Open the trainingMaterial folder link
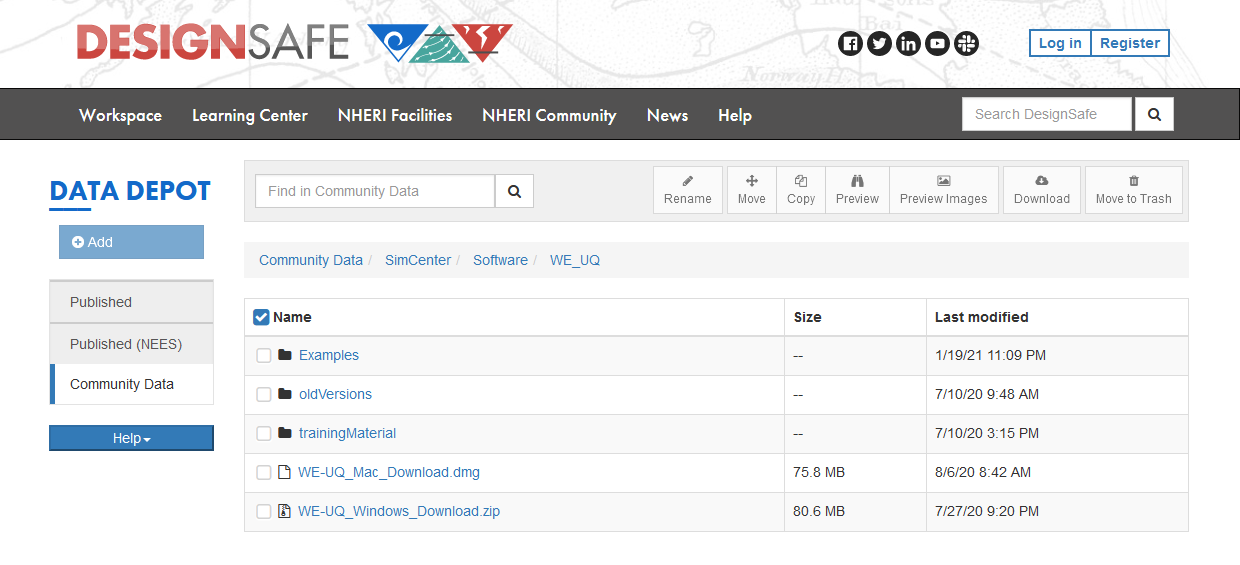This screenshot has height=565, width=1240. (x=347, y=433)
